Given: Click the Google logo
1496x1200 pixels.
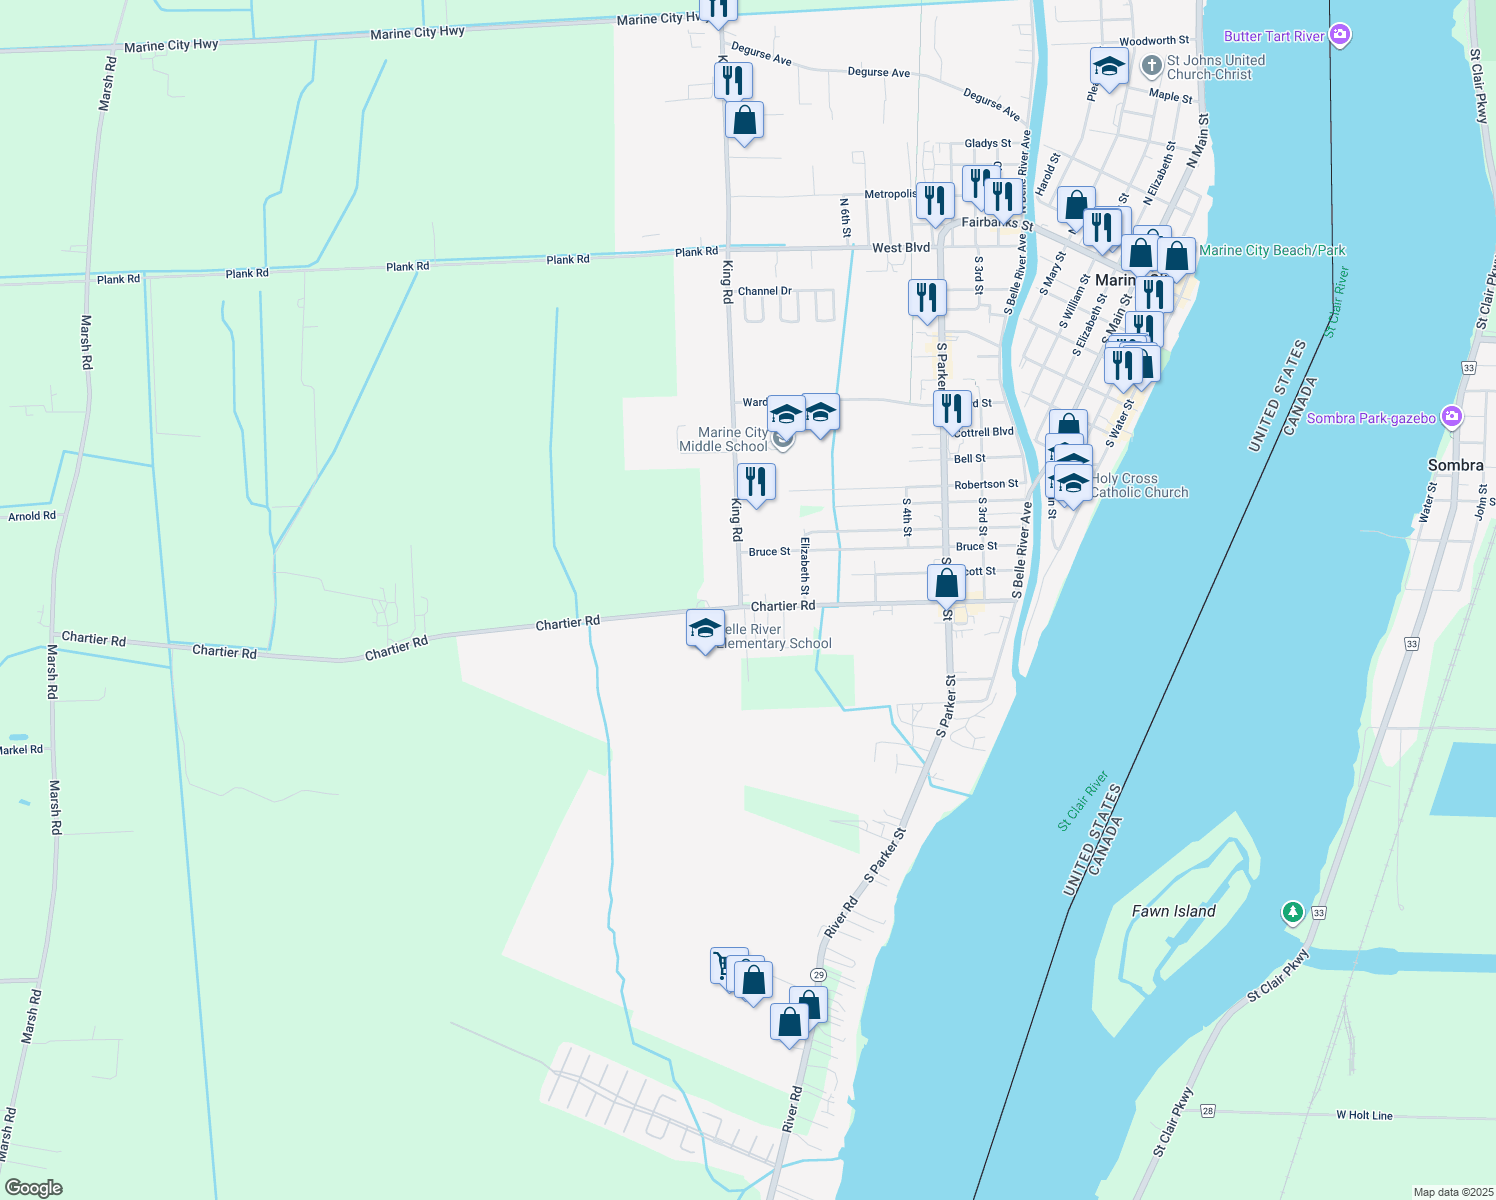Looking at the screenshot, I should coord(33,1187).
